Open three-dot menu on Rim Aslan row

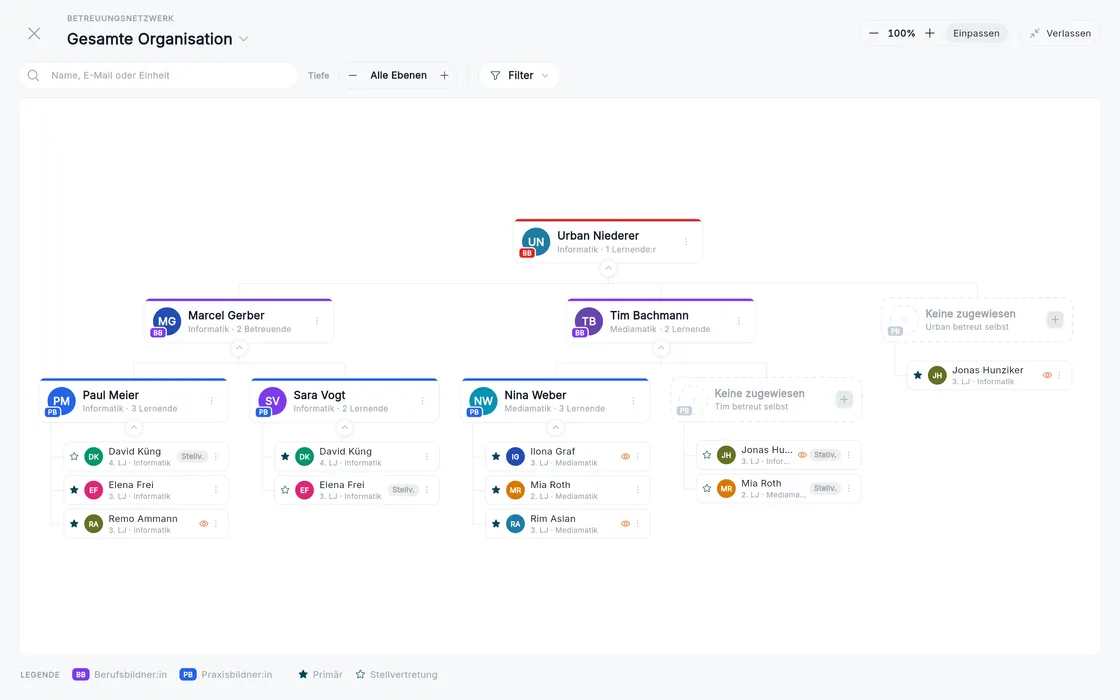click(x=637, y=524)
